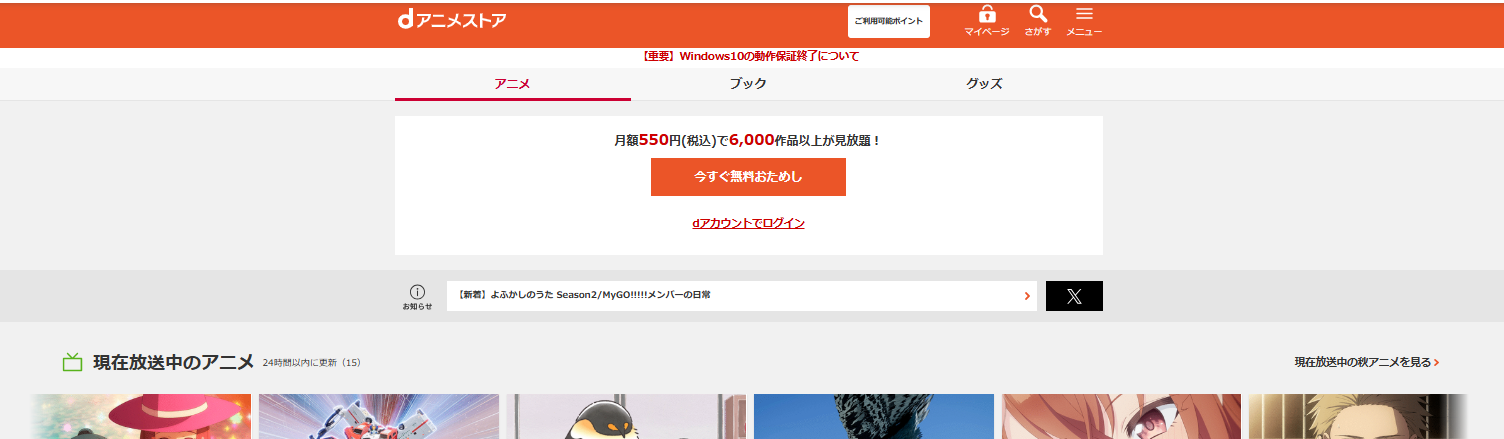Viewport: 1504px width, 439px height.
Task: Click the dアニメストア logo
Action: [x=451, y=20]
